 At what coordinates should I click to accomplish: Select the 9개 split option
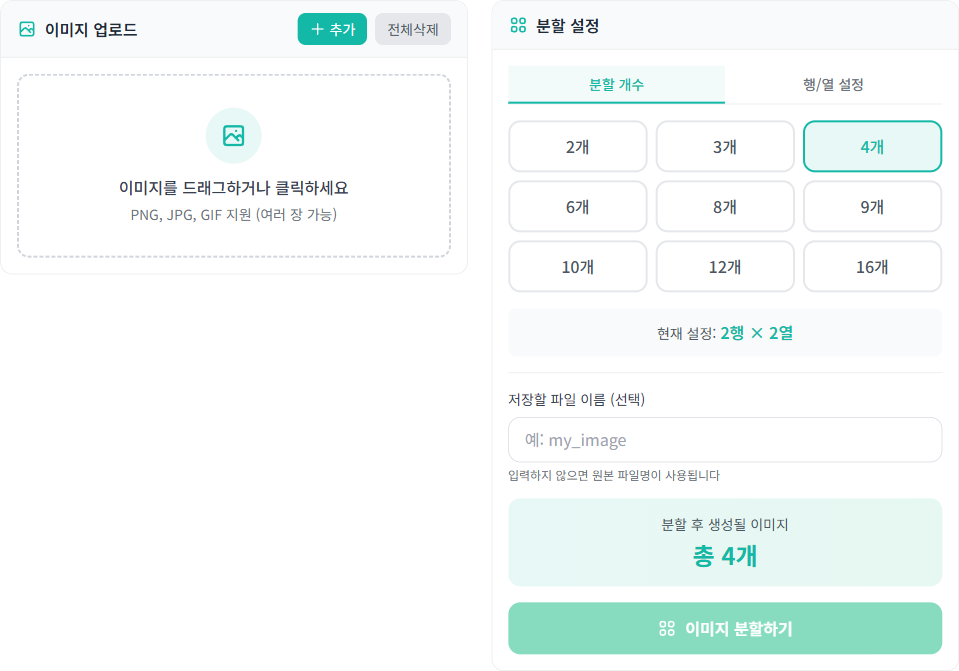pyautogui.click(x=872, y=206)
